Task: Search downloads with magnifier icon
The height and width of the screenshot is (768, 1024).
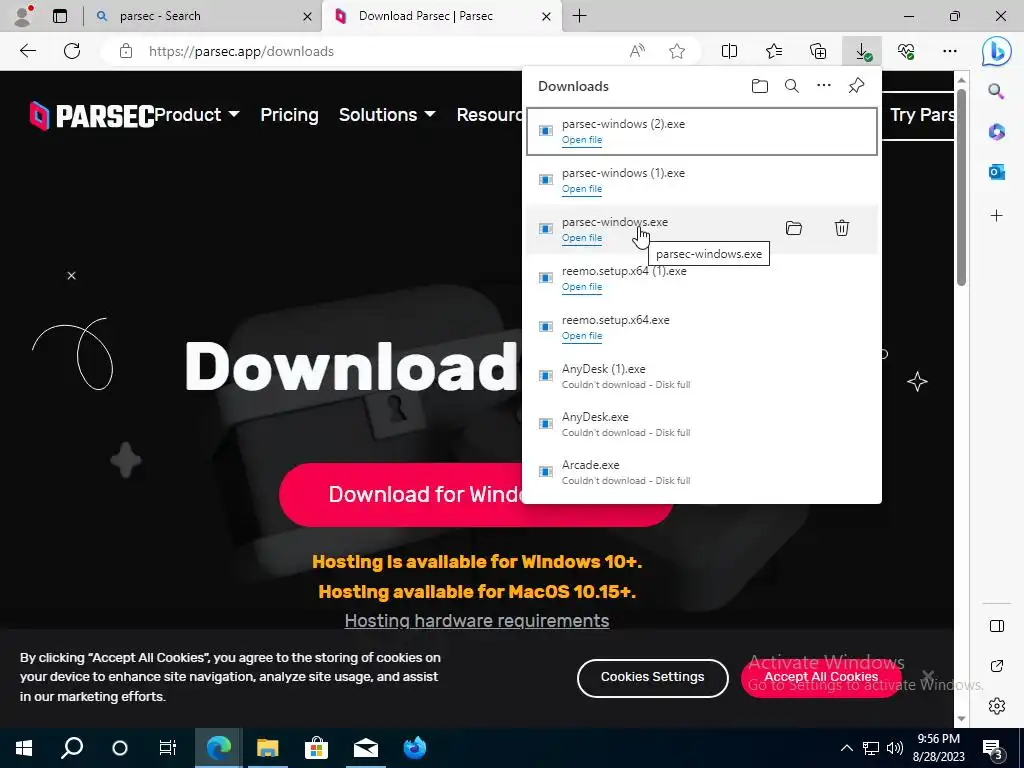Action: pyautogui.click(x=792, y=86)
